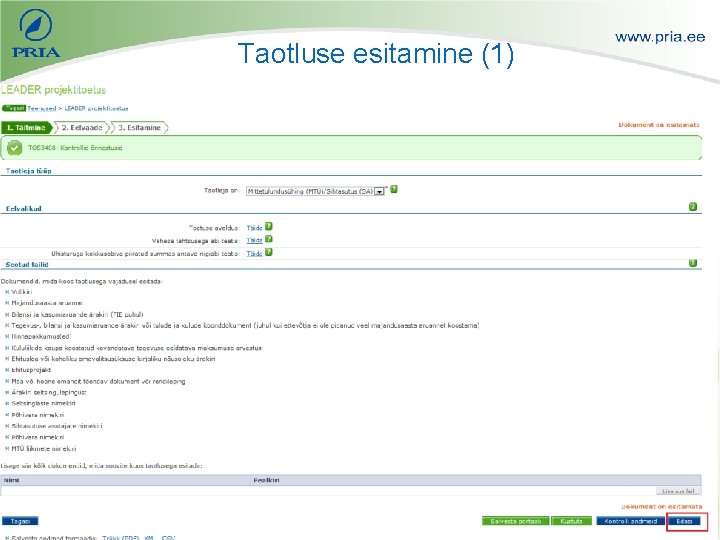
Task: Click Täida link for Ühisturuga kokkusobiva riigiabi teate
Action: [x=254, y=253]
